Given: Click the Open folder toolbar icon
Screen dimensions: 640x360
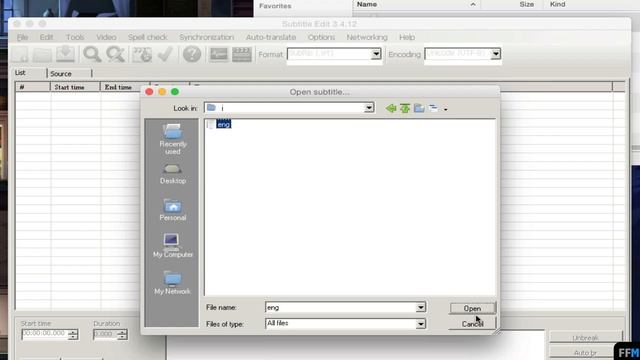Looking at the screenshot, I should pos(42,54).
